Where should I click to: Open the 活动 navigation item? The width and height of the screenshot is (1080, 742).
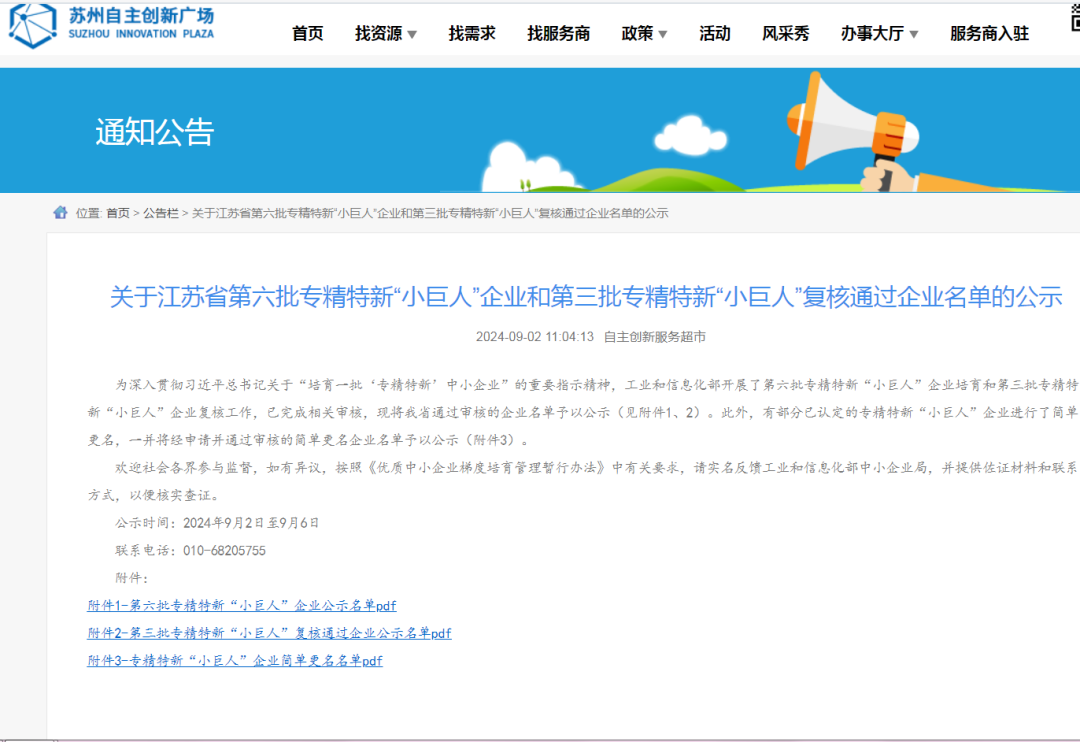click(x=714, y=33)
